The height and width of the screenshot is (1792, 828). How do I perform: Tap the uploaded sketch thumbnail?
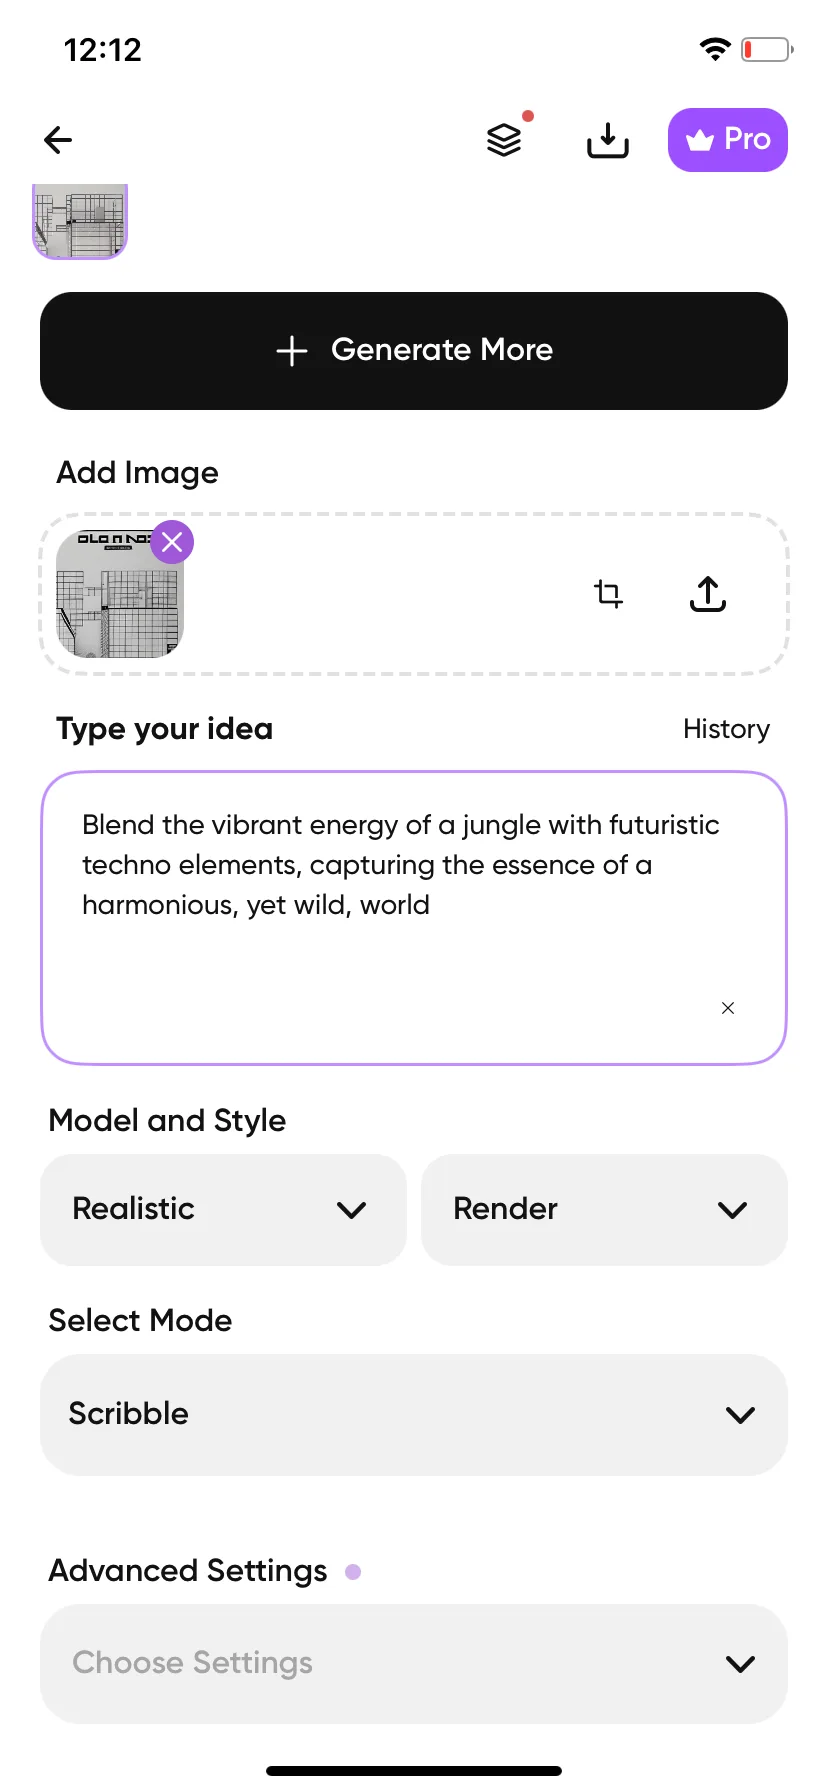[120, 594]
